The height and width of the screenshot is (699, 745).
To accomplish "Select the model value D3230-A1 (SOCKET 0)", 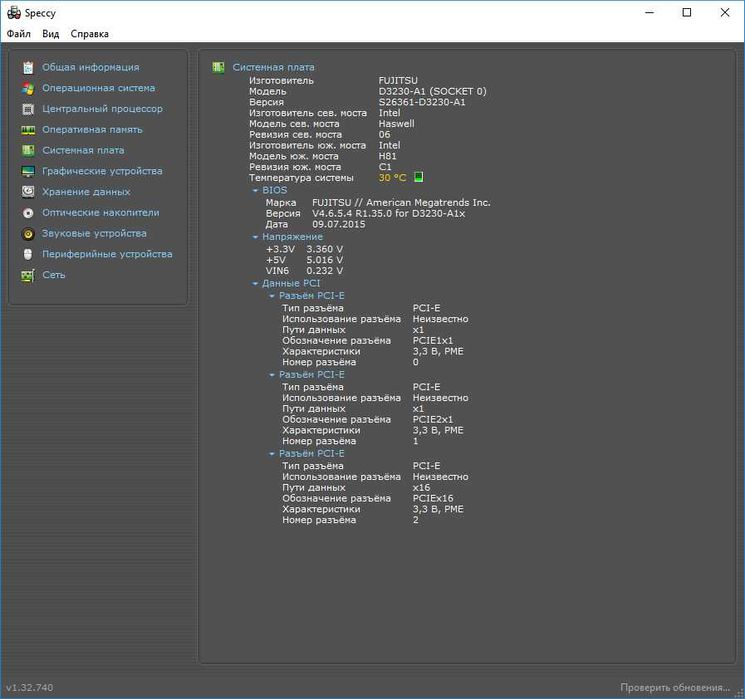I will click(x=432, y=91).
